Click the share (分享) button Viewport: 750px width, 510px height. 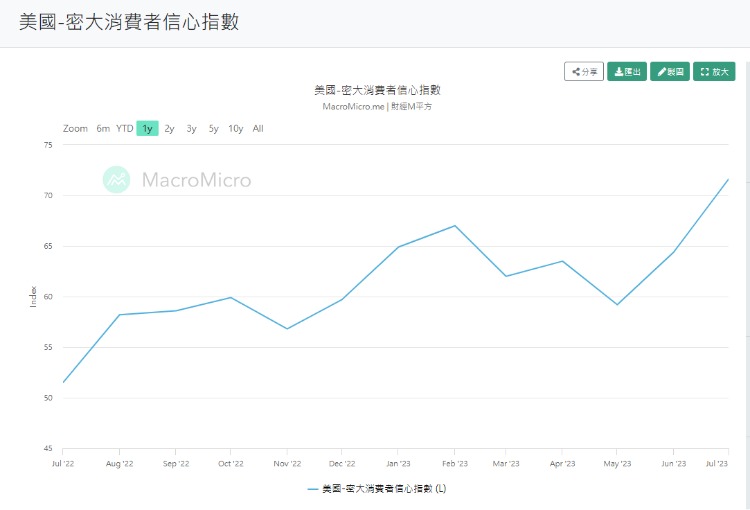point(584,71)
